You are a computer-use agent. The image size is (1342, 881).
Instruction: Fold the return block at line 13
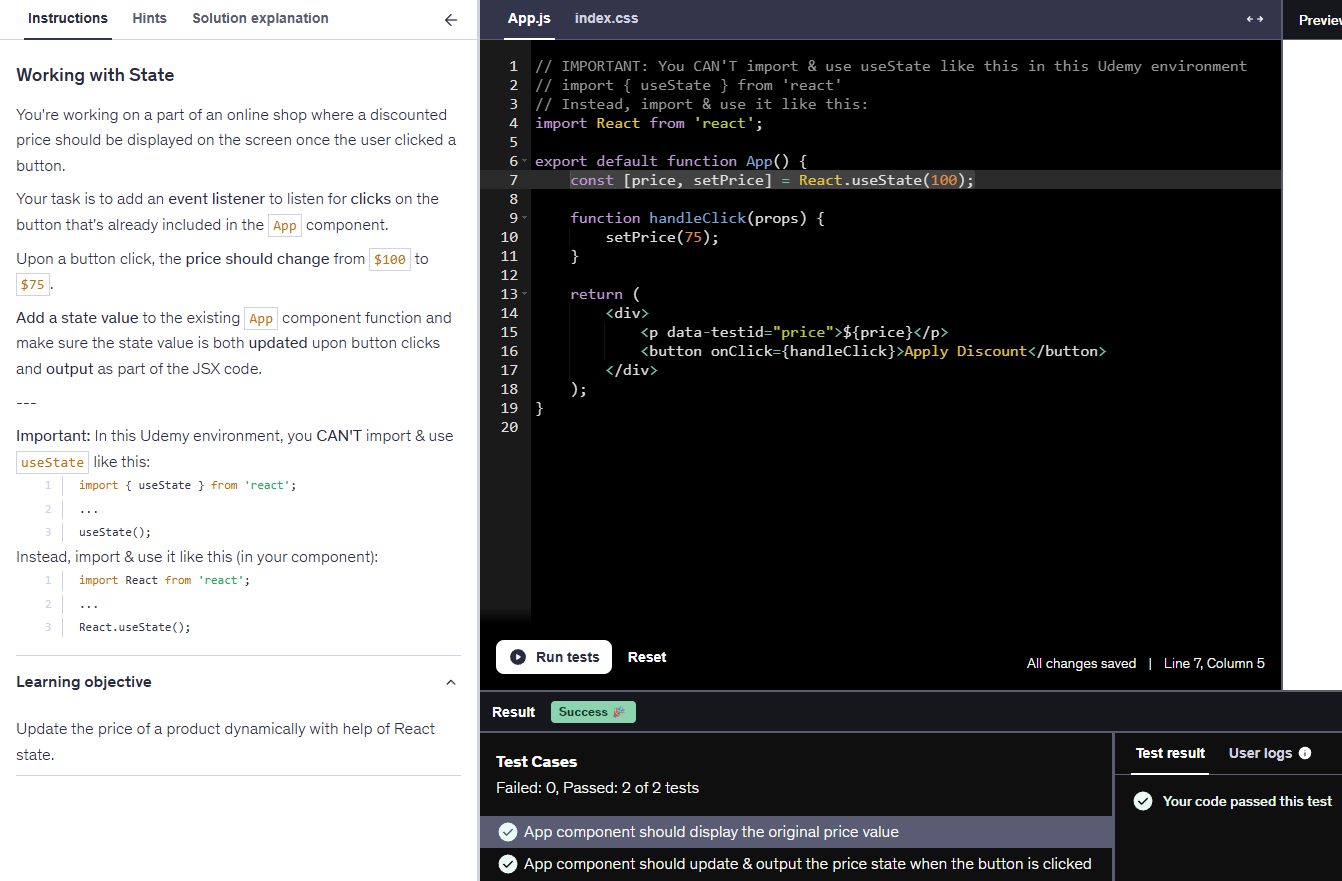pyautogui.click(x=524, y=294)
